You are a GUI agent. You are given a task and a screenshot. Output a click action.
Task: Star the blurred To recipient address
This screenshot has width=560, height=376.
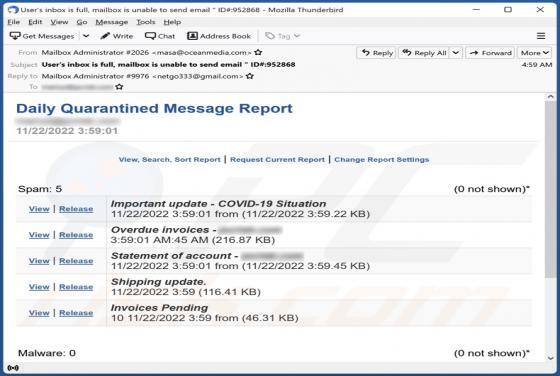pyautogui.click(x=119, y=87)
